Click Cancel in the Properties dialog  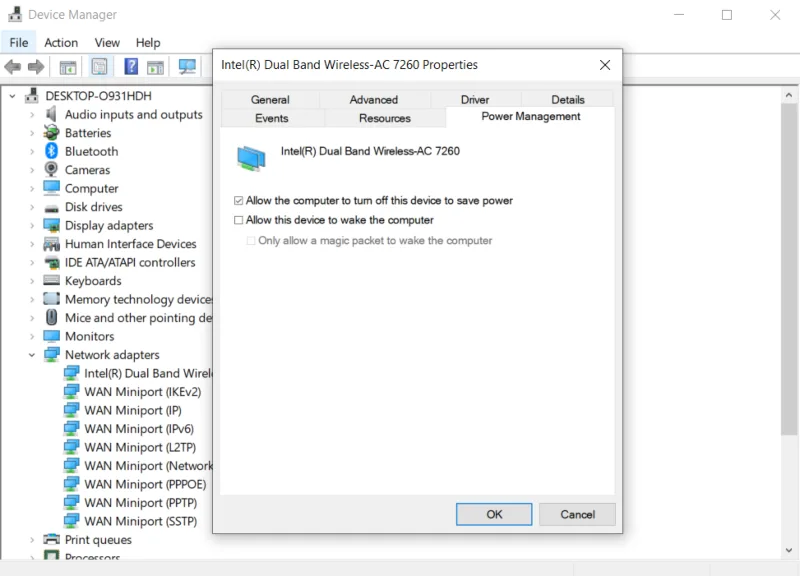point(578,514)
